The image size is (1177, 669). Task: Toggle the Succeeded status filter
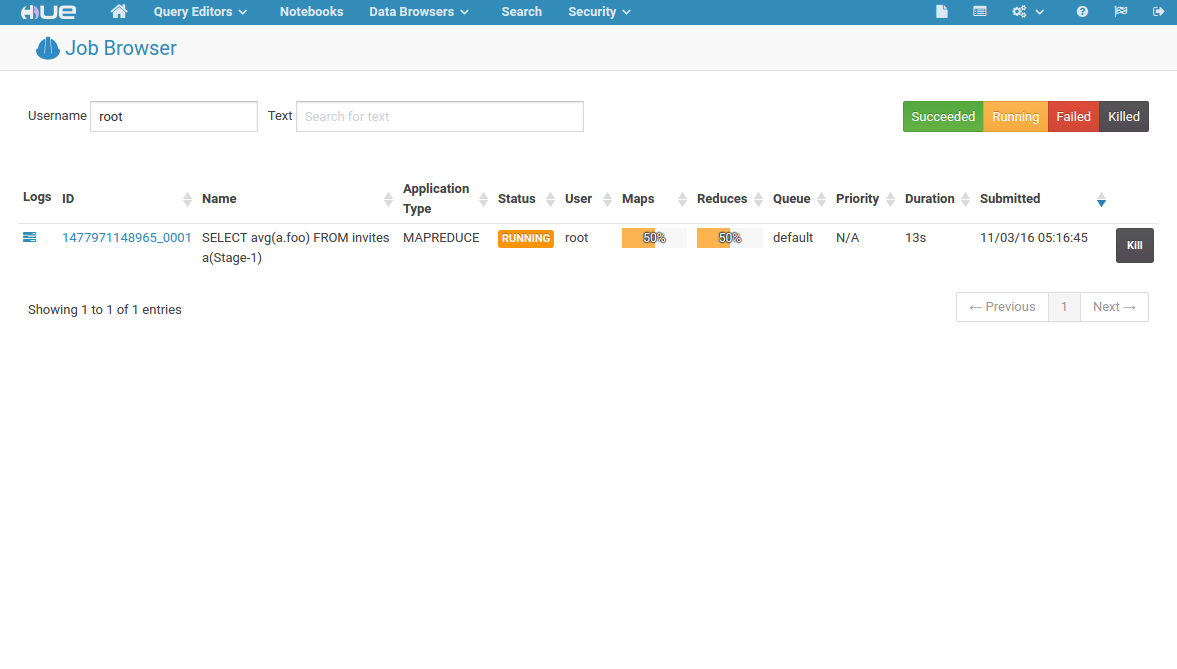[942, 117]
